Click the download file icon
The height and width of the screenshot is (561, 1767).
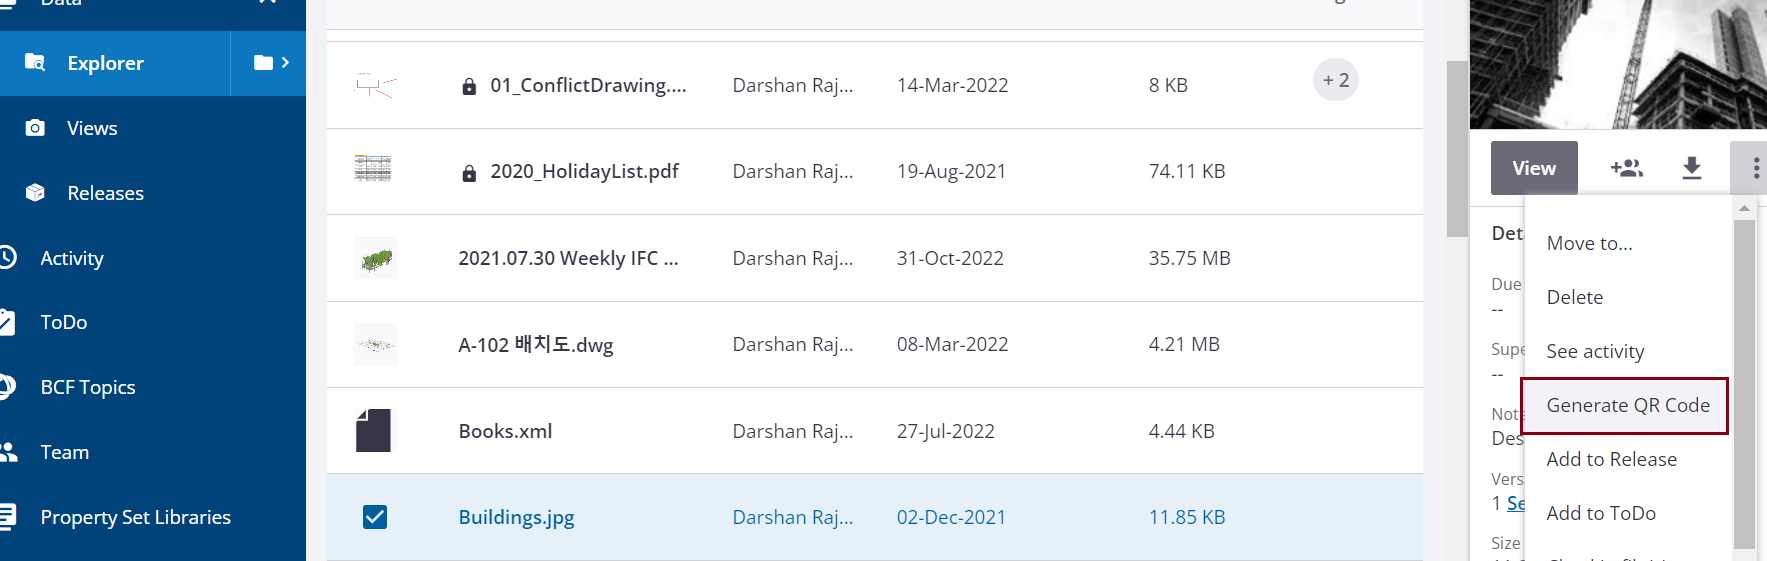(x=1692, y=168)
